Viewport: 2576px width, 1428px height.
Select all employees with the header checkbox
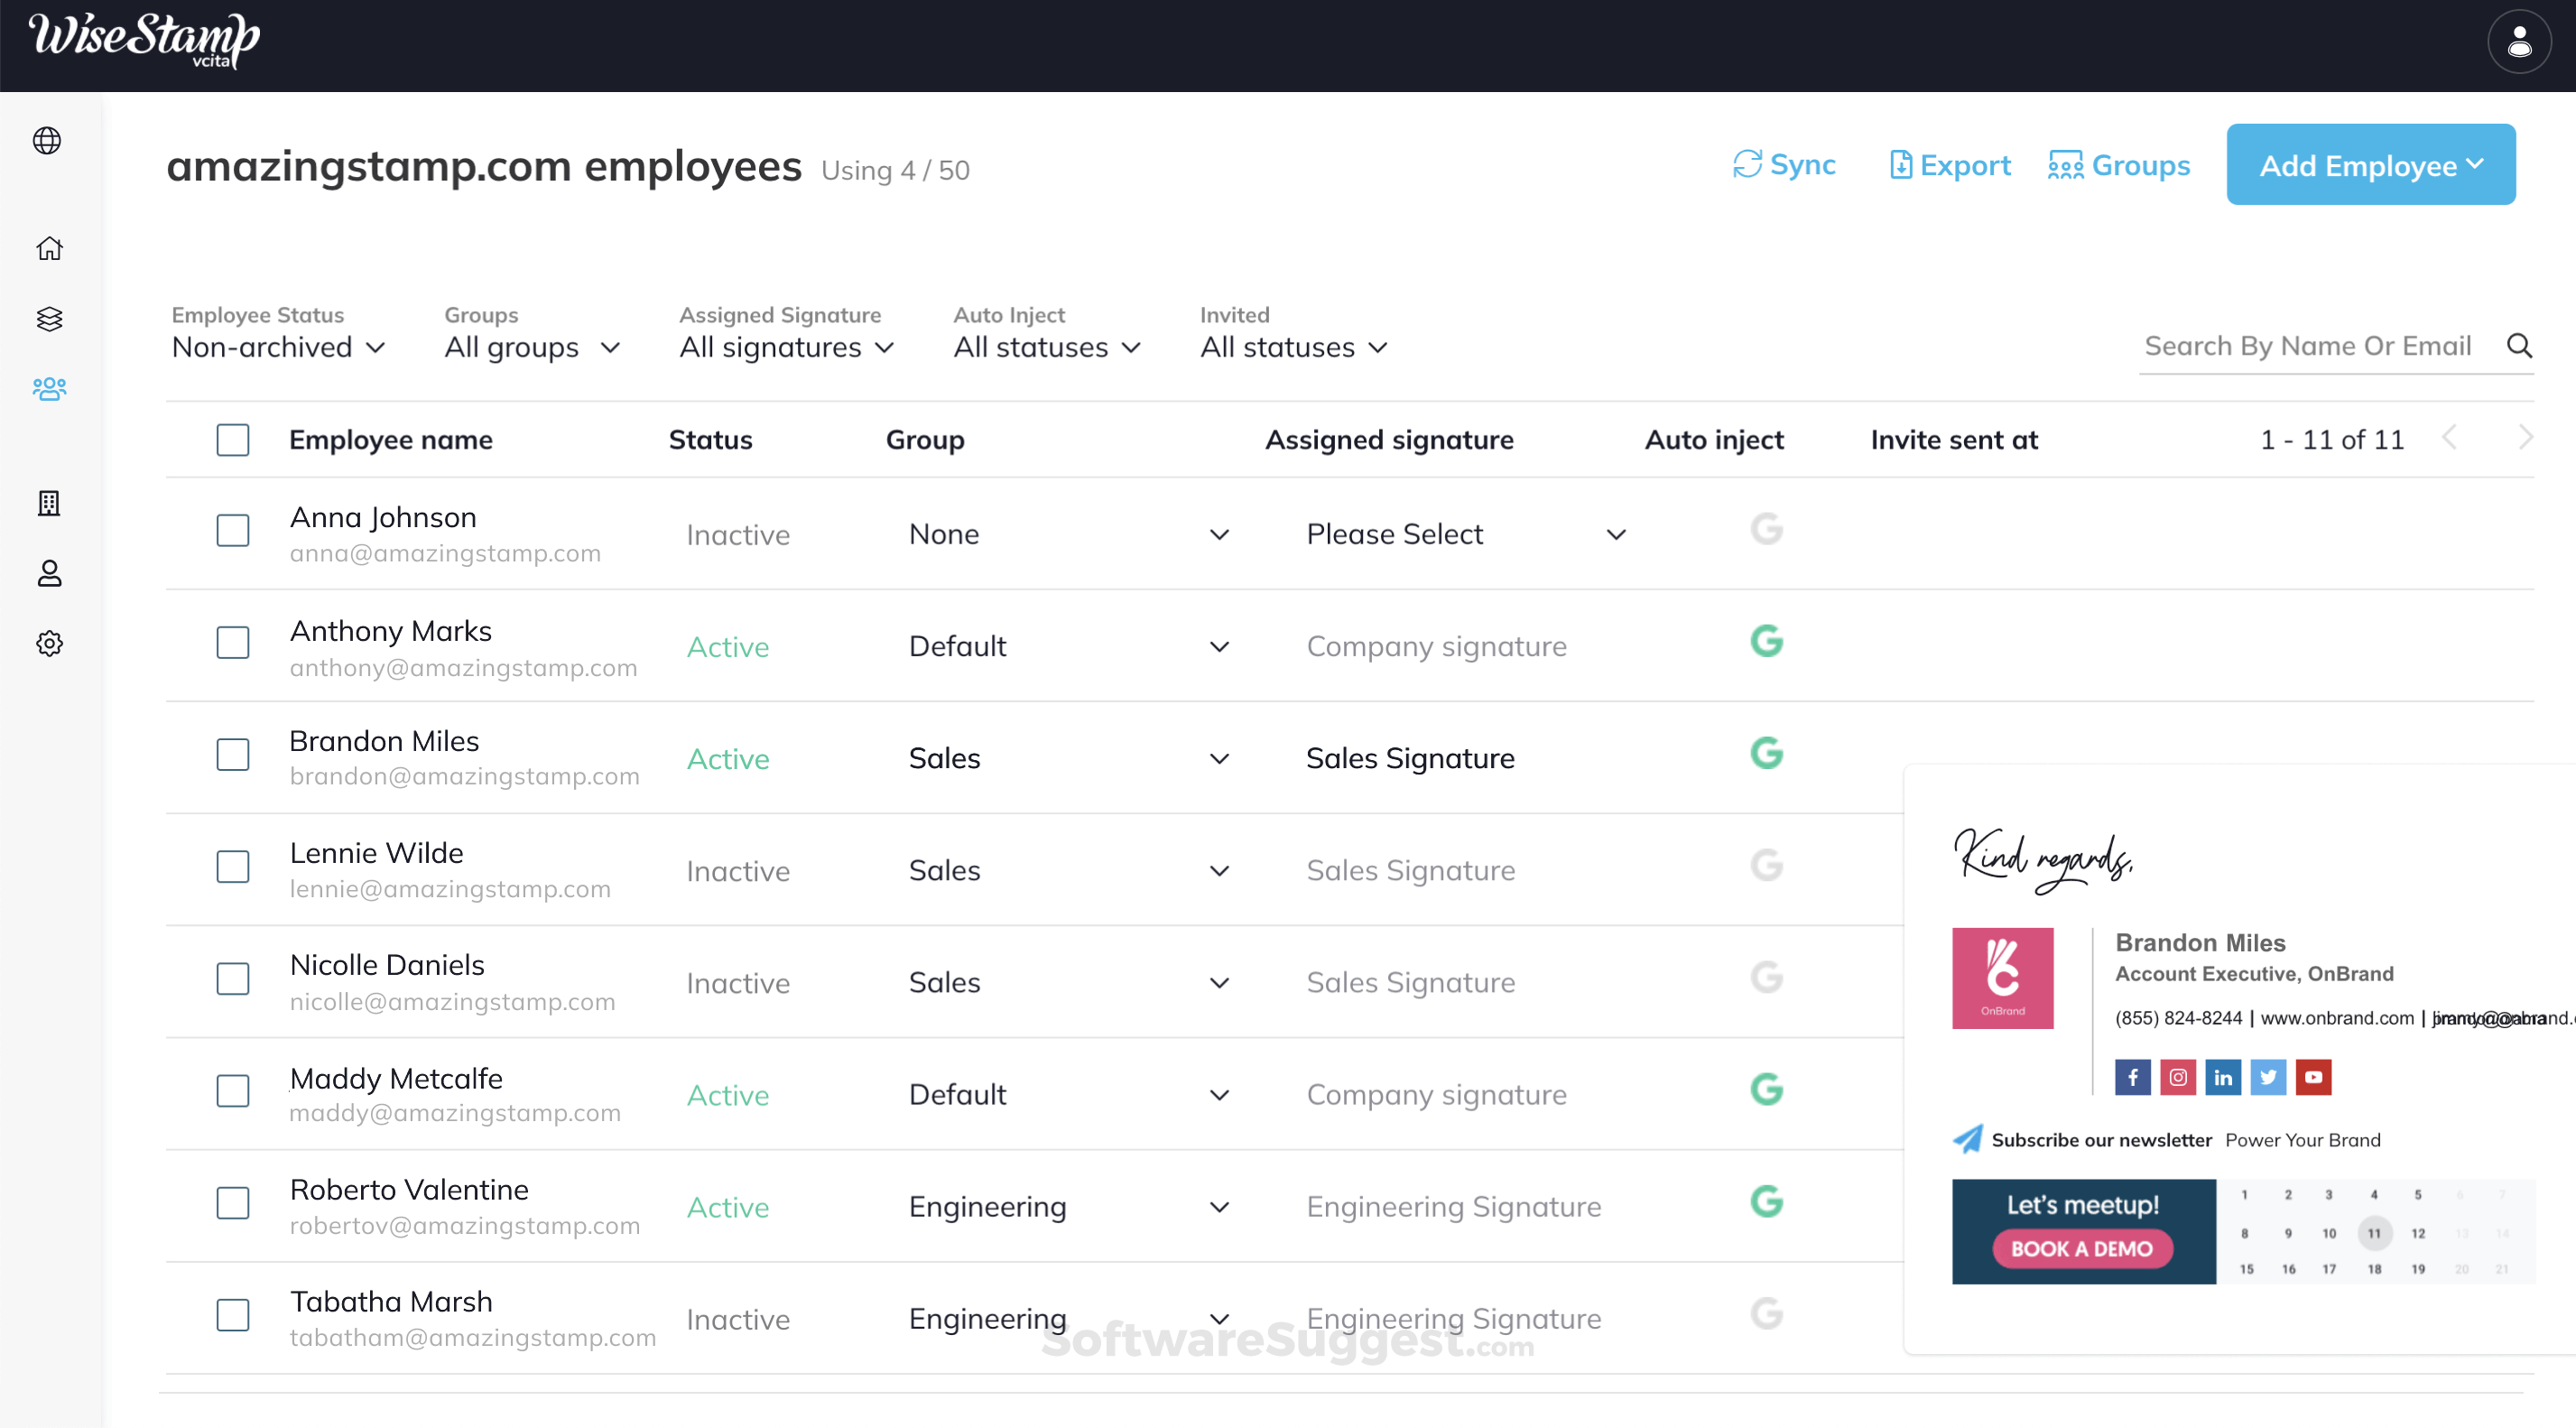point(232,439)
